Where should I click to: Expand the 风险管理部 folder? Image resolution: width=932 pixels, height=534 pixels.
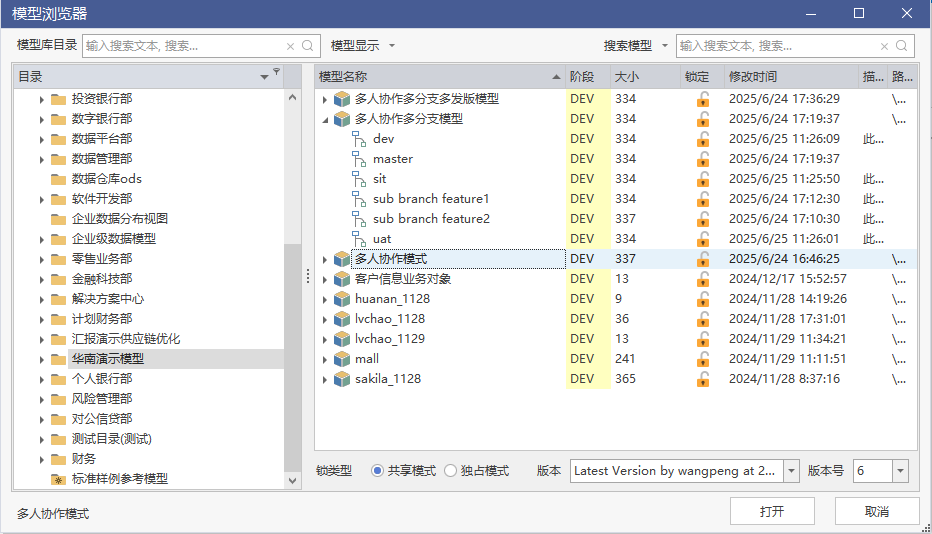pyautogui.click(x=42, y=400)
